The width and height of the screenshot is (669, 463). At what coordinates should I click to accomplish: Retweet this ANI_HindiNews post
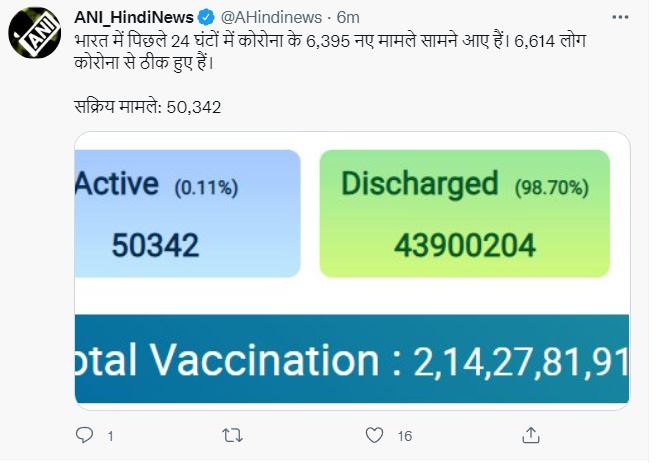[231, 435]
